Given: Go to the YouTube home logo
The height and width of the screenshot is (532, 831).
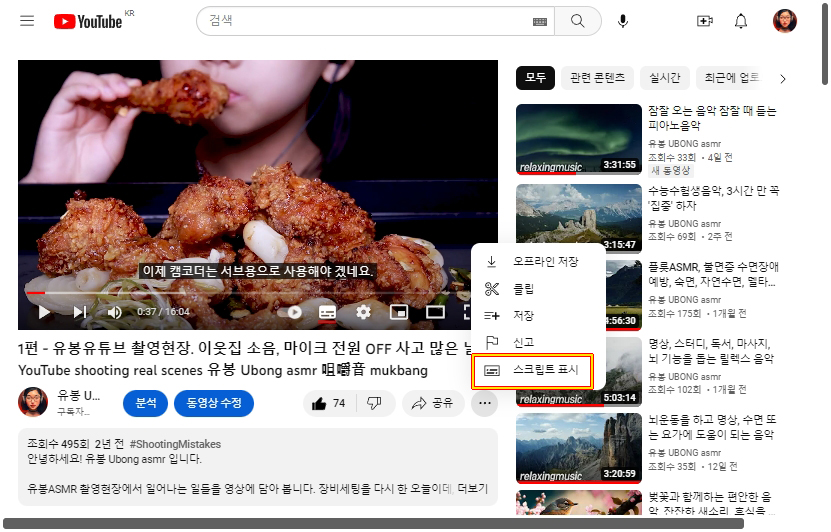Looking at the screenshot, I should click(x=88, y=21).
